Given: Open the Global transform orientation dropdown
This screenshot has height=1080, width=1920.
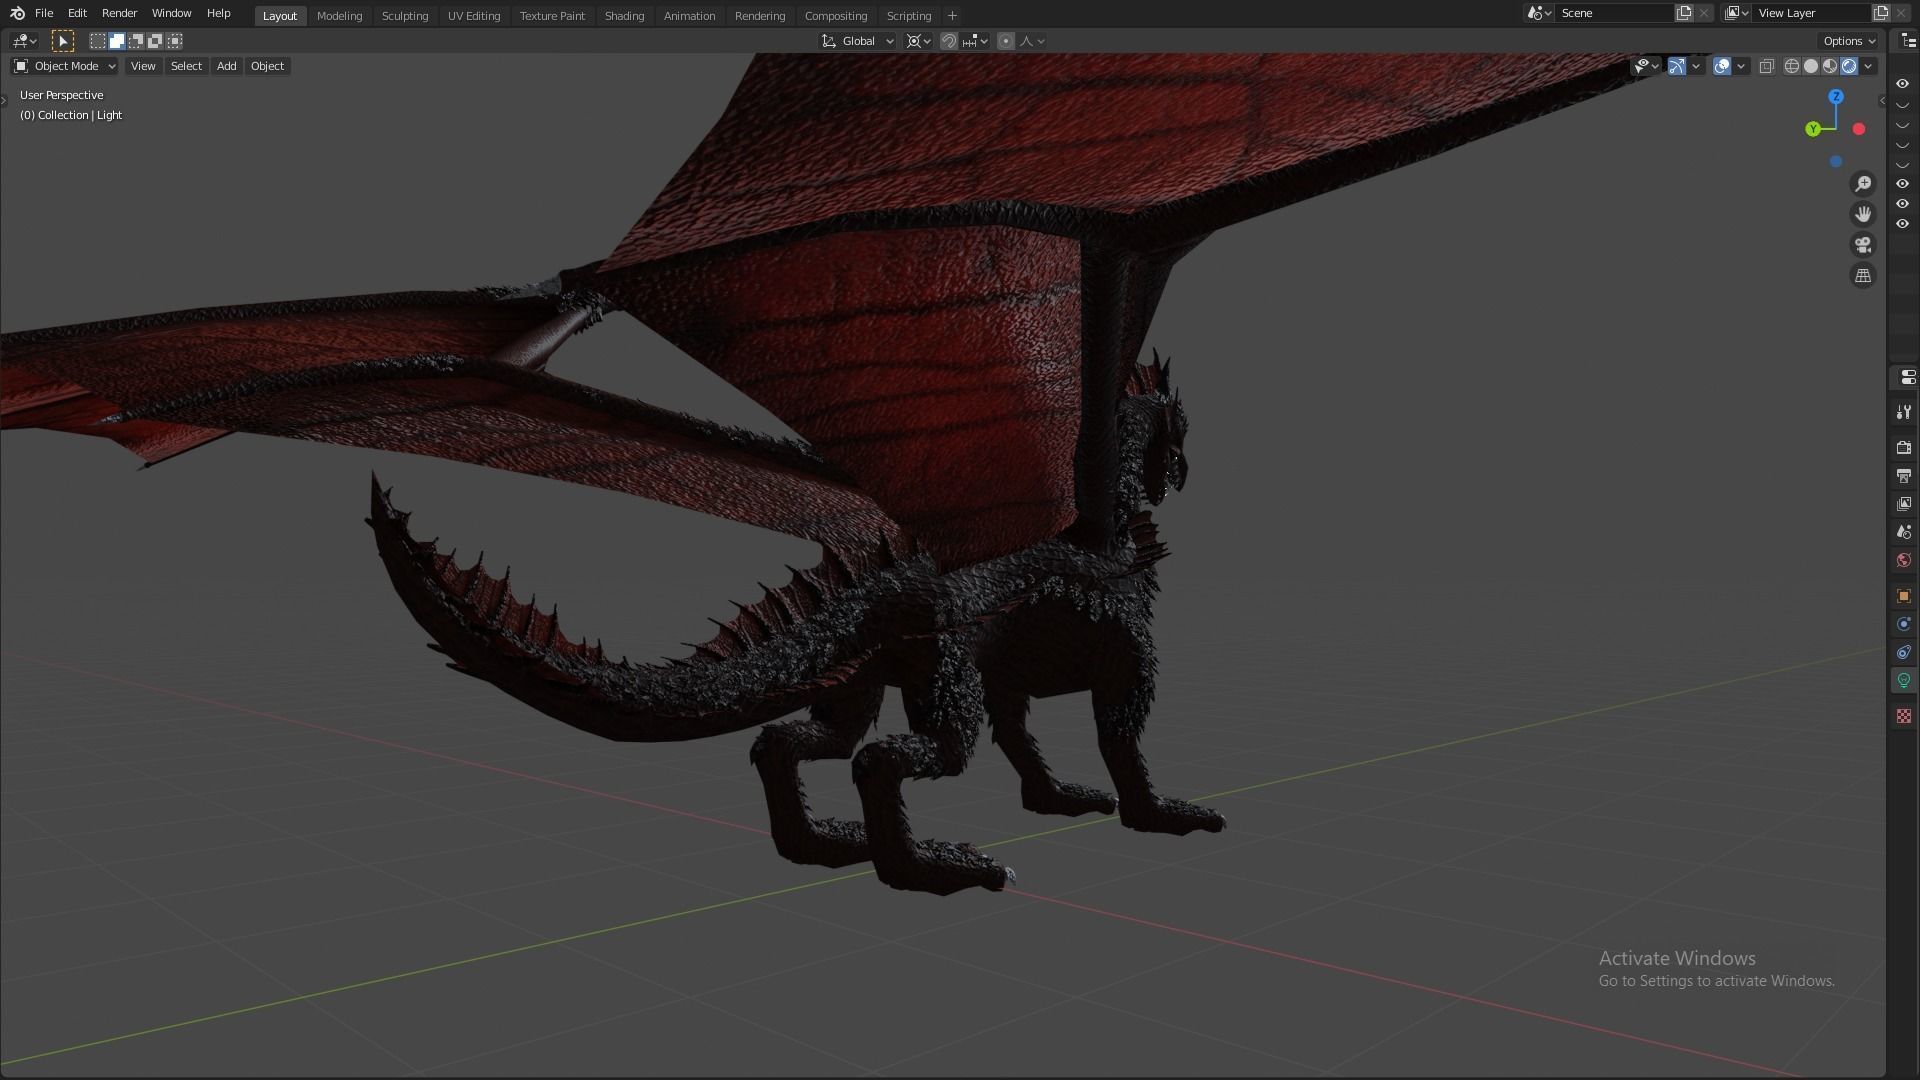Looking at the screenshot, I should (858, 41).
